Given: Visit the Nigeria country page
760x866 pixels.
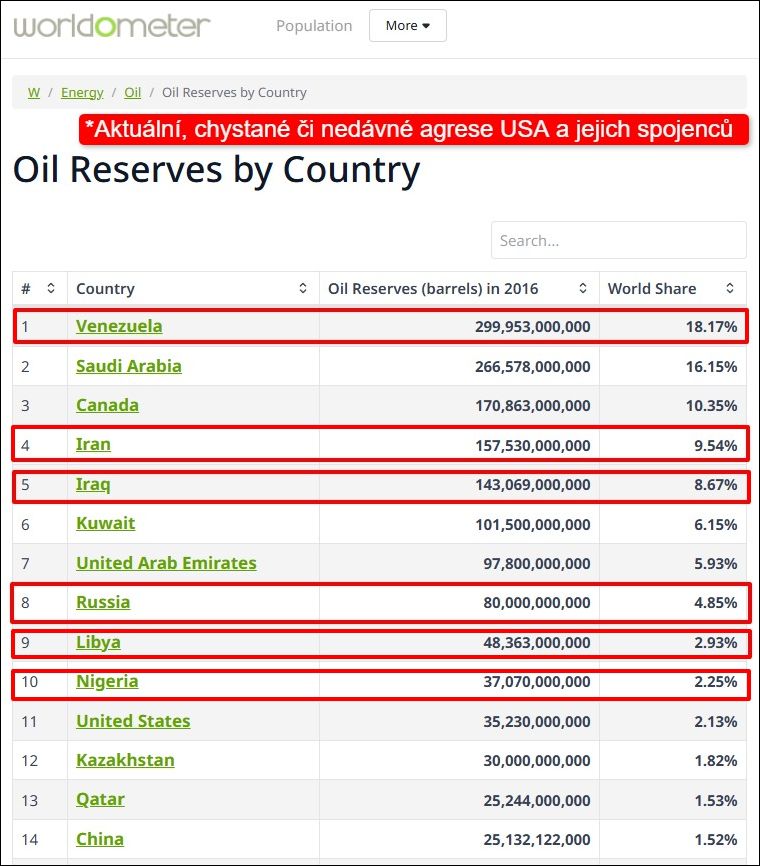Looking at the screenshot, I should tap(107, 681).
